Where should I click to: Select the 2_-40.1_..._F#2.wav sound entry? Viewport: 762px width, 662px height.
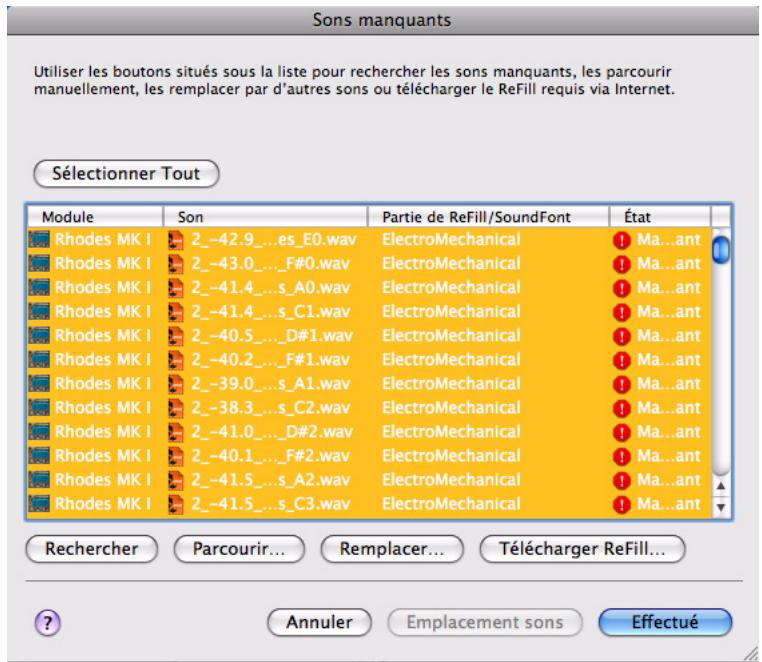tap(270, 456)
